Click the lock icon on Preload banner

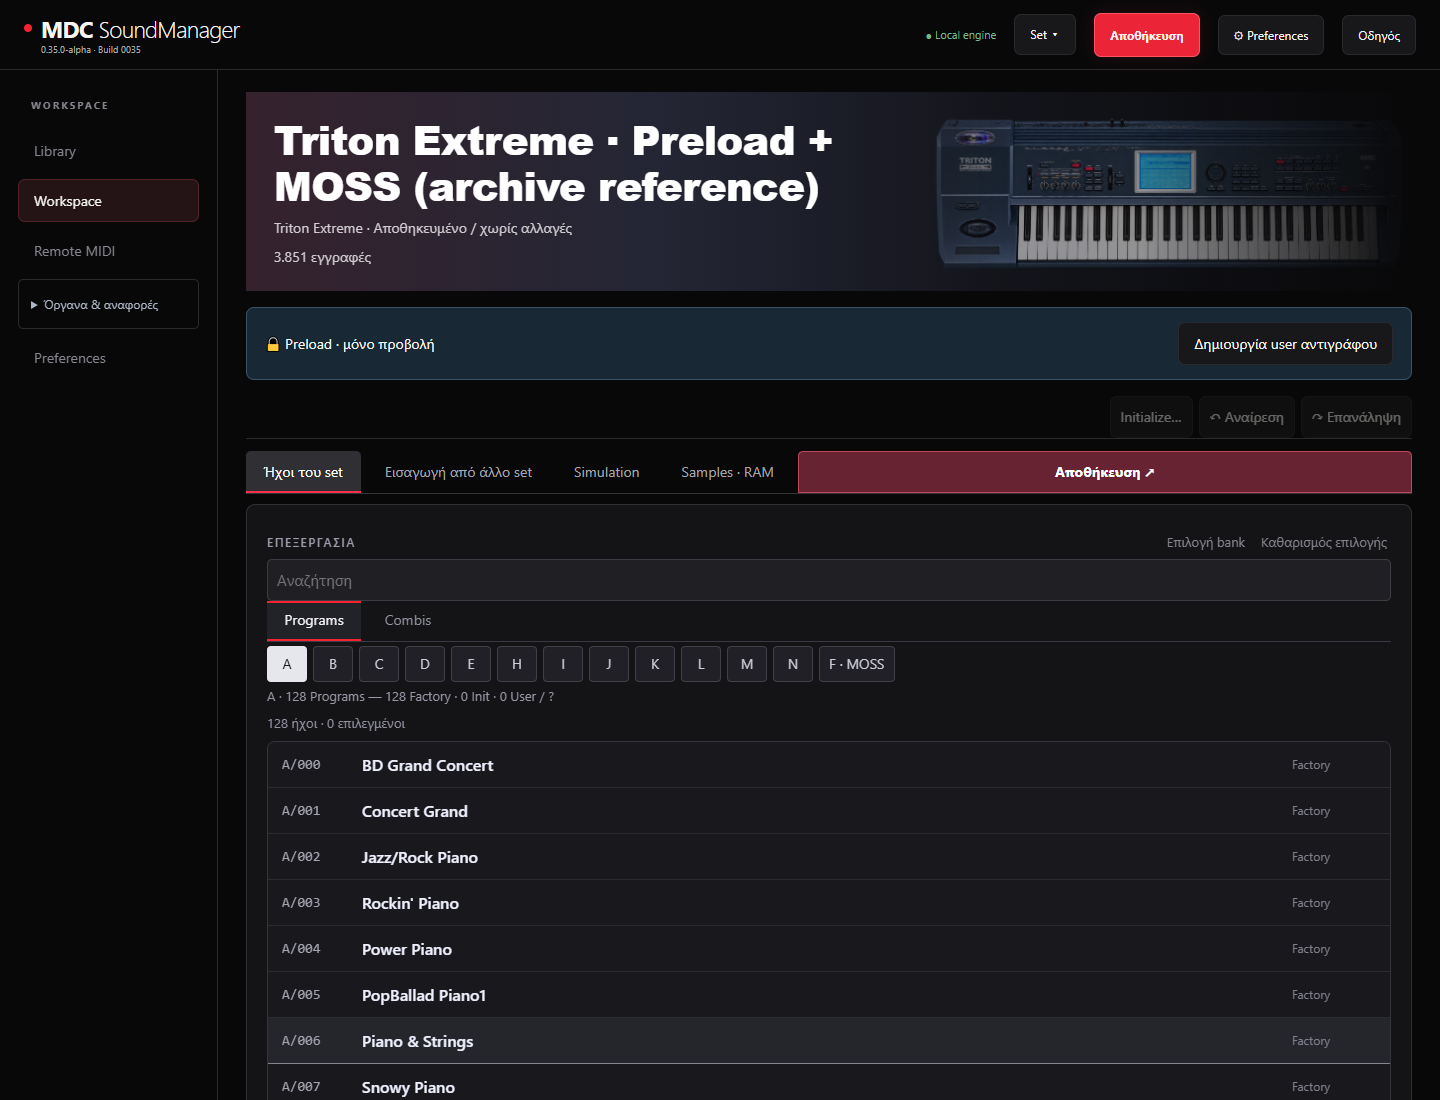[x=273, y=344]
